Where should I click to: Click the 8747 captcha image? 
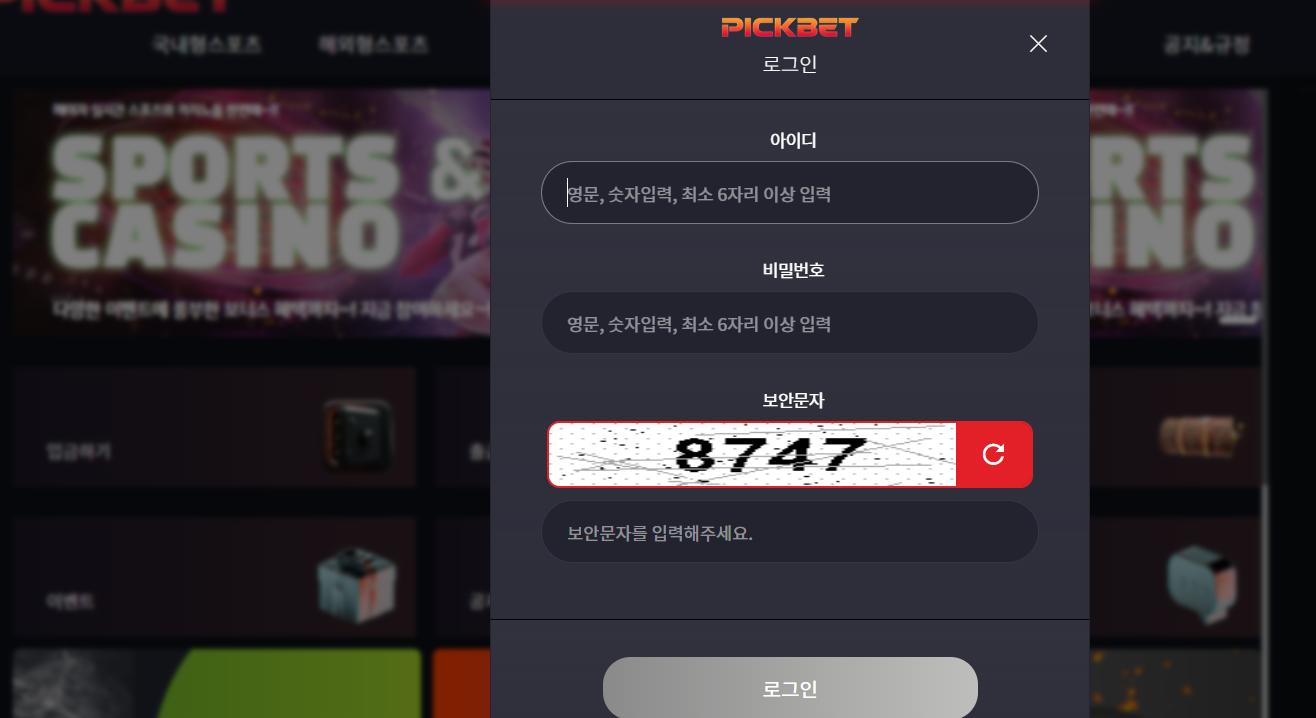pyautogui.click(x=752, y=454)
